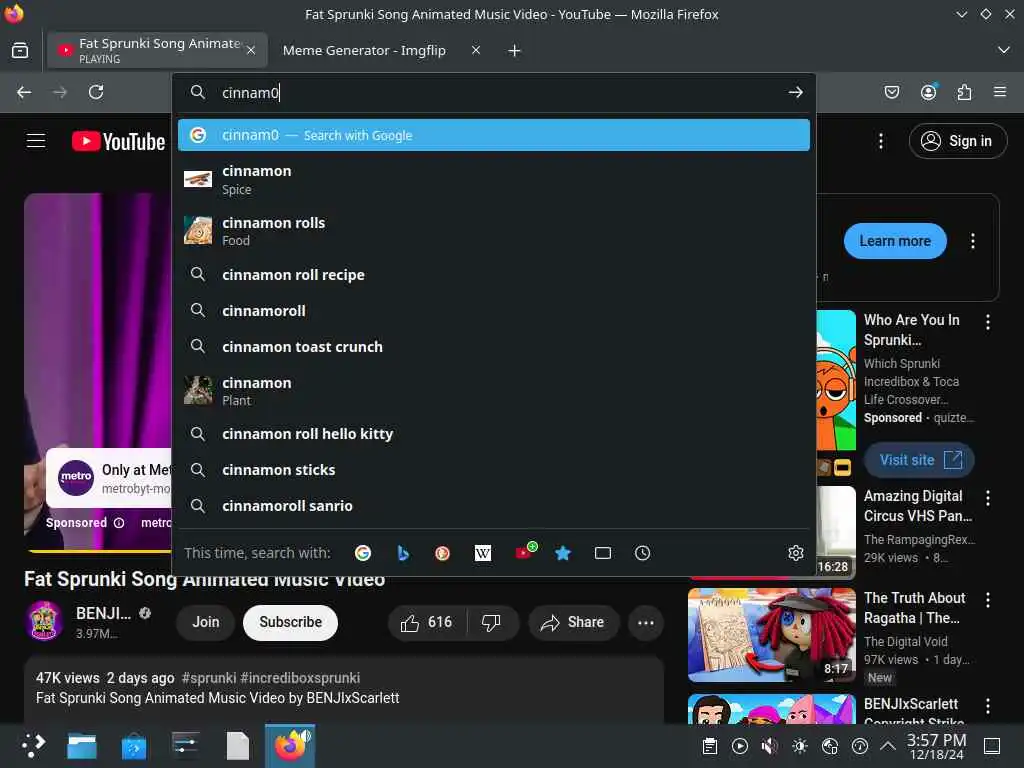Open options for BENJIxScarlett video

point(987,706)
